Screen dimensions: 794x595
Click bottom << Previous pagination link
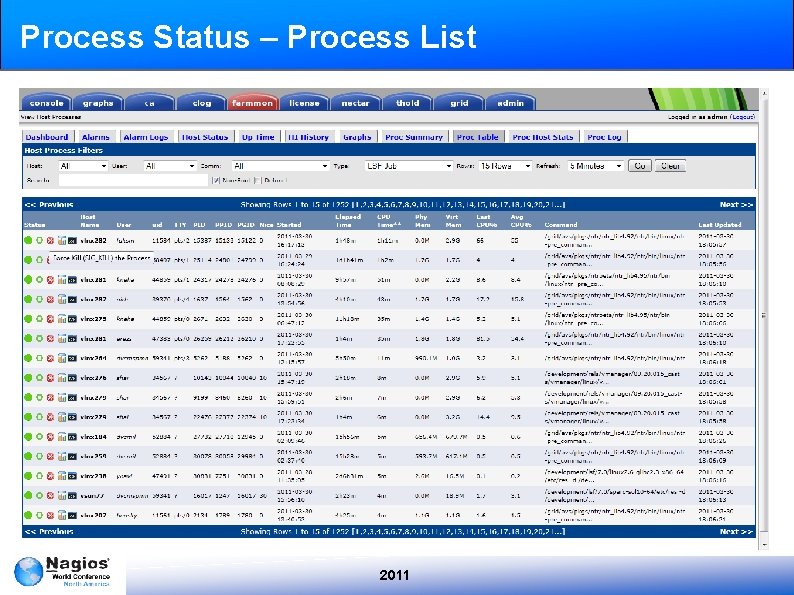tap(49, 532)
